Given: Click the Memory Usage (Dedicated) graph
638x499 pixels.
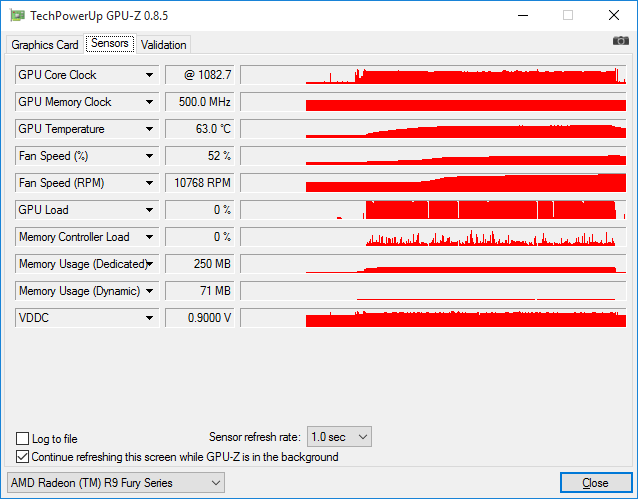Looking at the screenshot, I should [x=433, y=264].
